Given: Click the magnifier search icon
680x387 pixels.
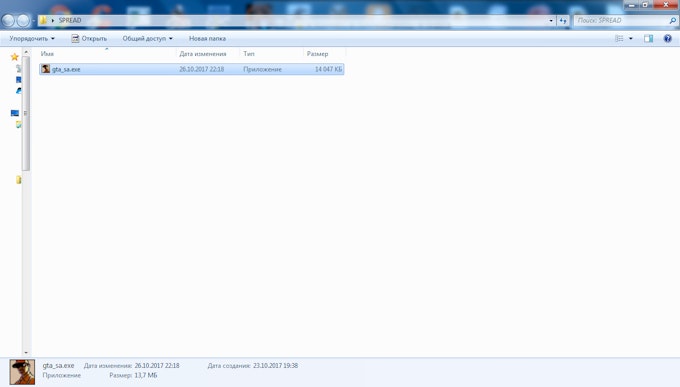Looking at the screenshot, I should coord(673,20).
